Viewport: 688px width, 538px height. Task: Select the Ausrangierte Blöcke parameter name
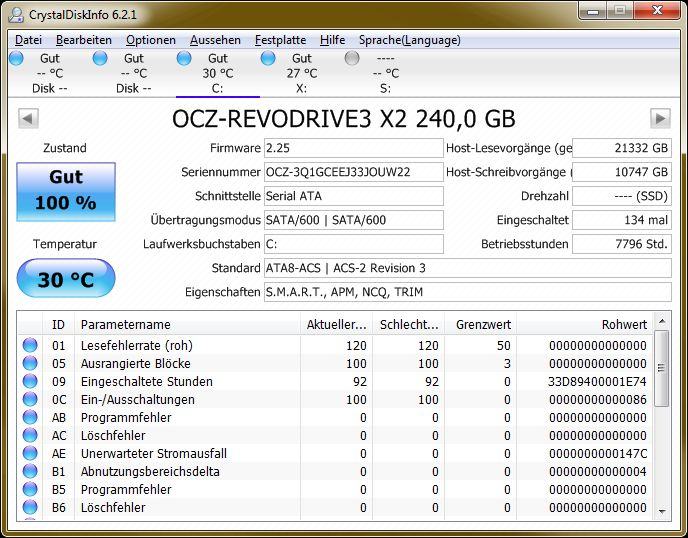(136, 363)
